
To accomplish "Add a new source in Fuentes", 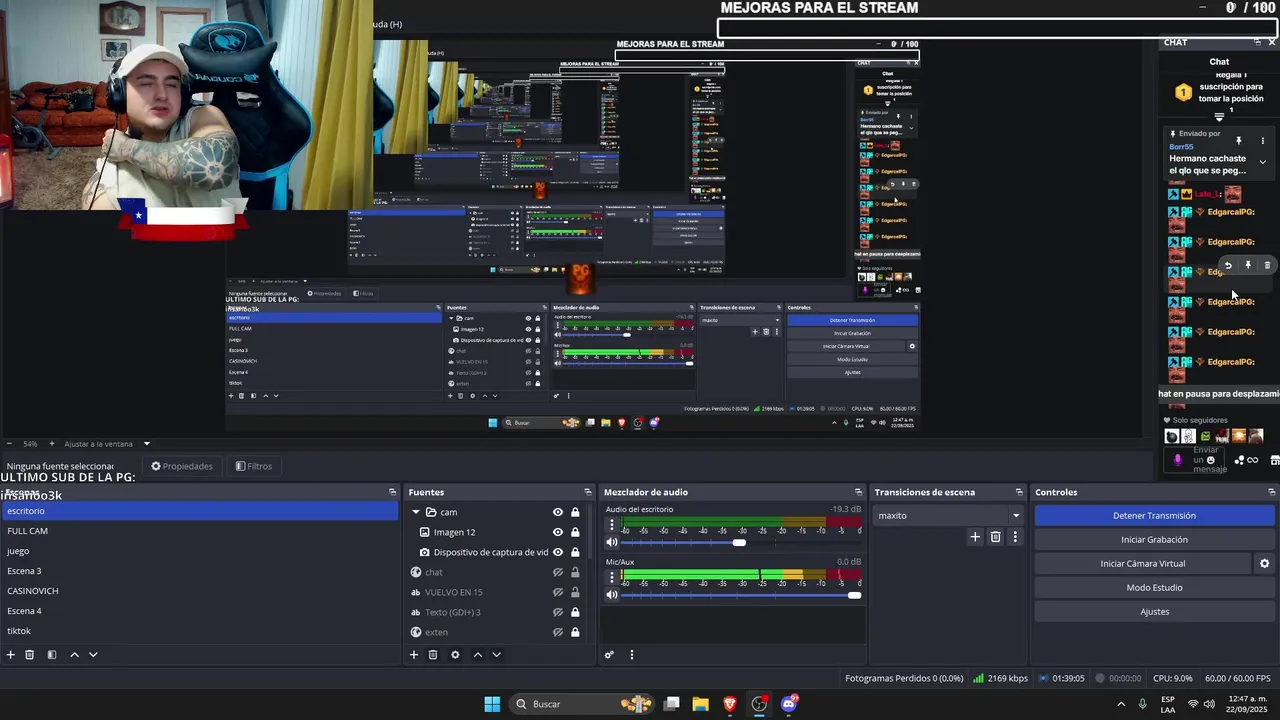I will (414, 655).
